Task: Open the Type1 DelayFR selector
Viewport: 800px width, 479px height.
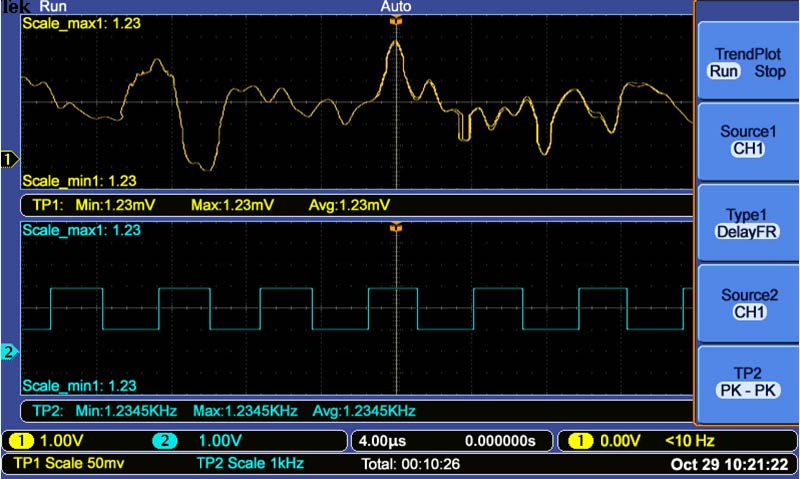Action: pos(747,222)
